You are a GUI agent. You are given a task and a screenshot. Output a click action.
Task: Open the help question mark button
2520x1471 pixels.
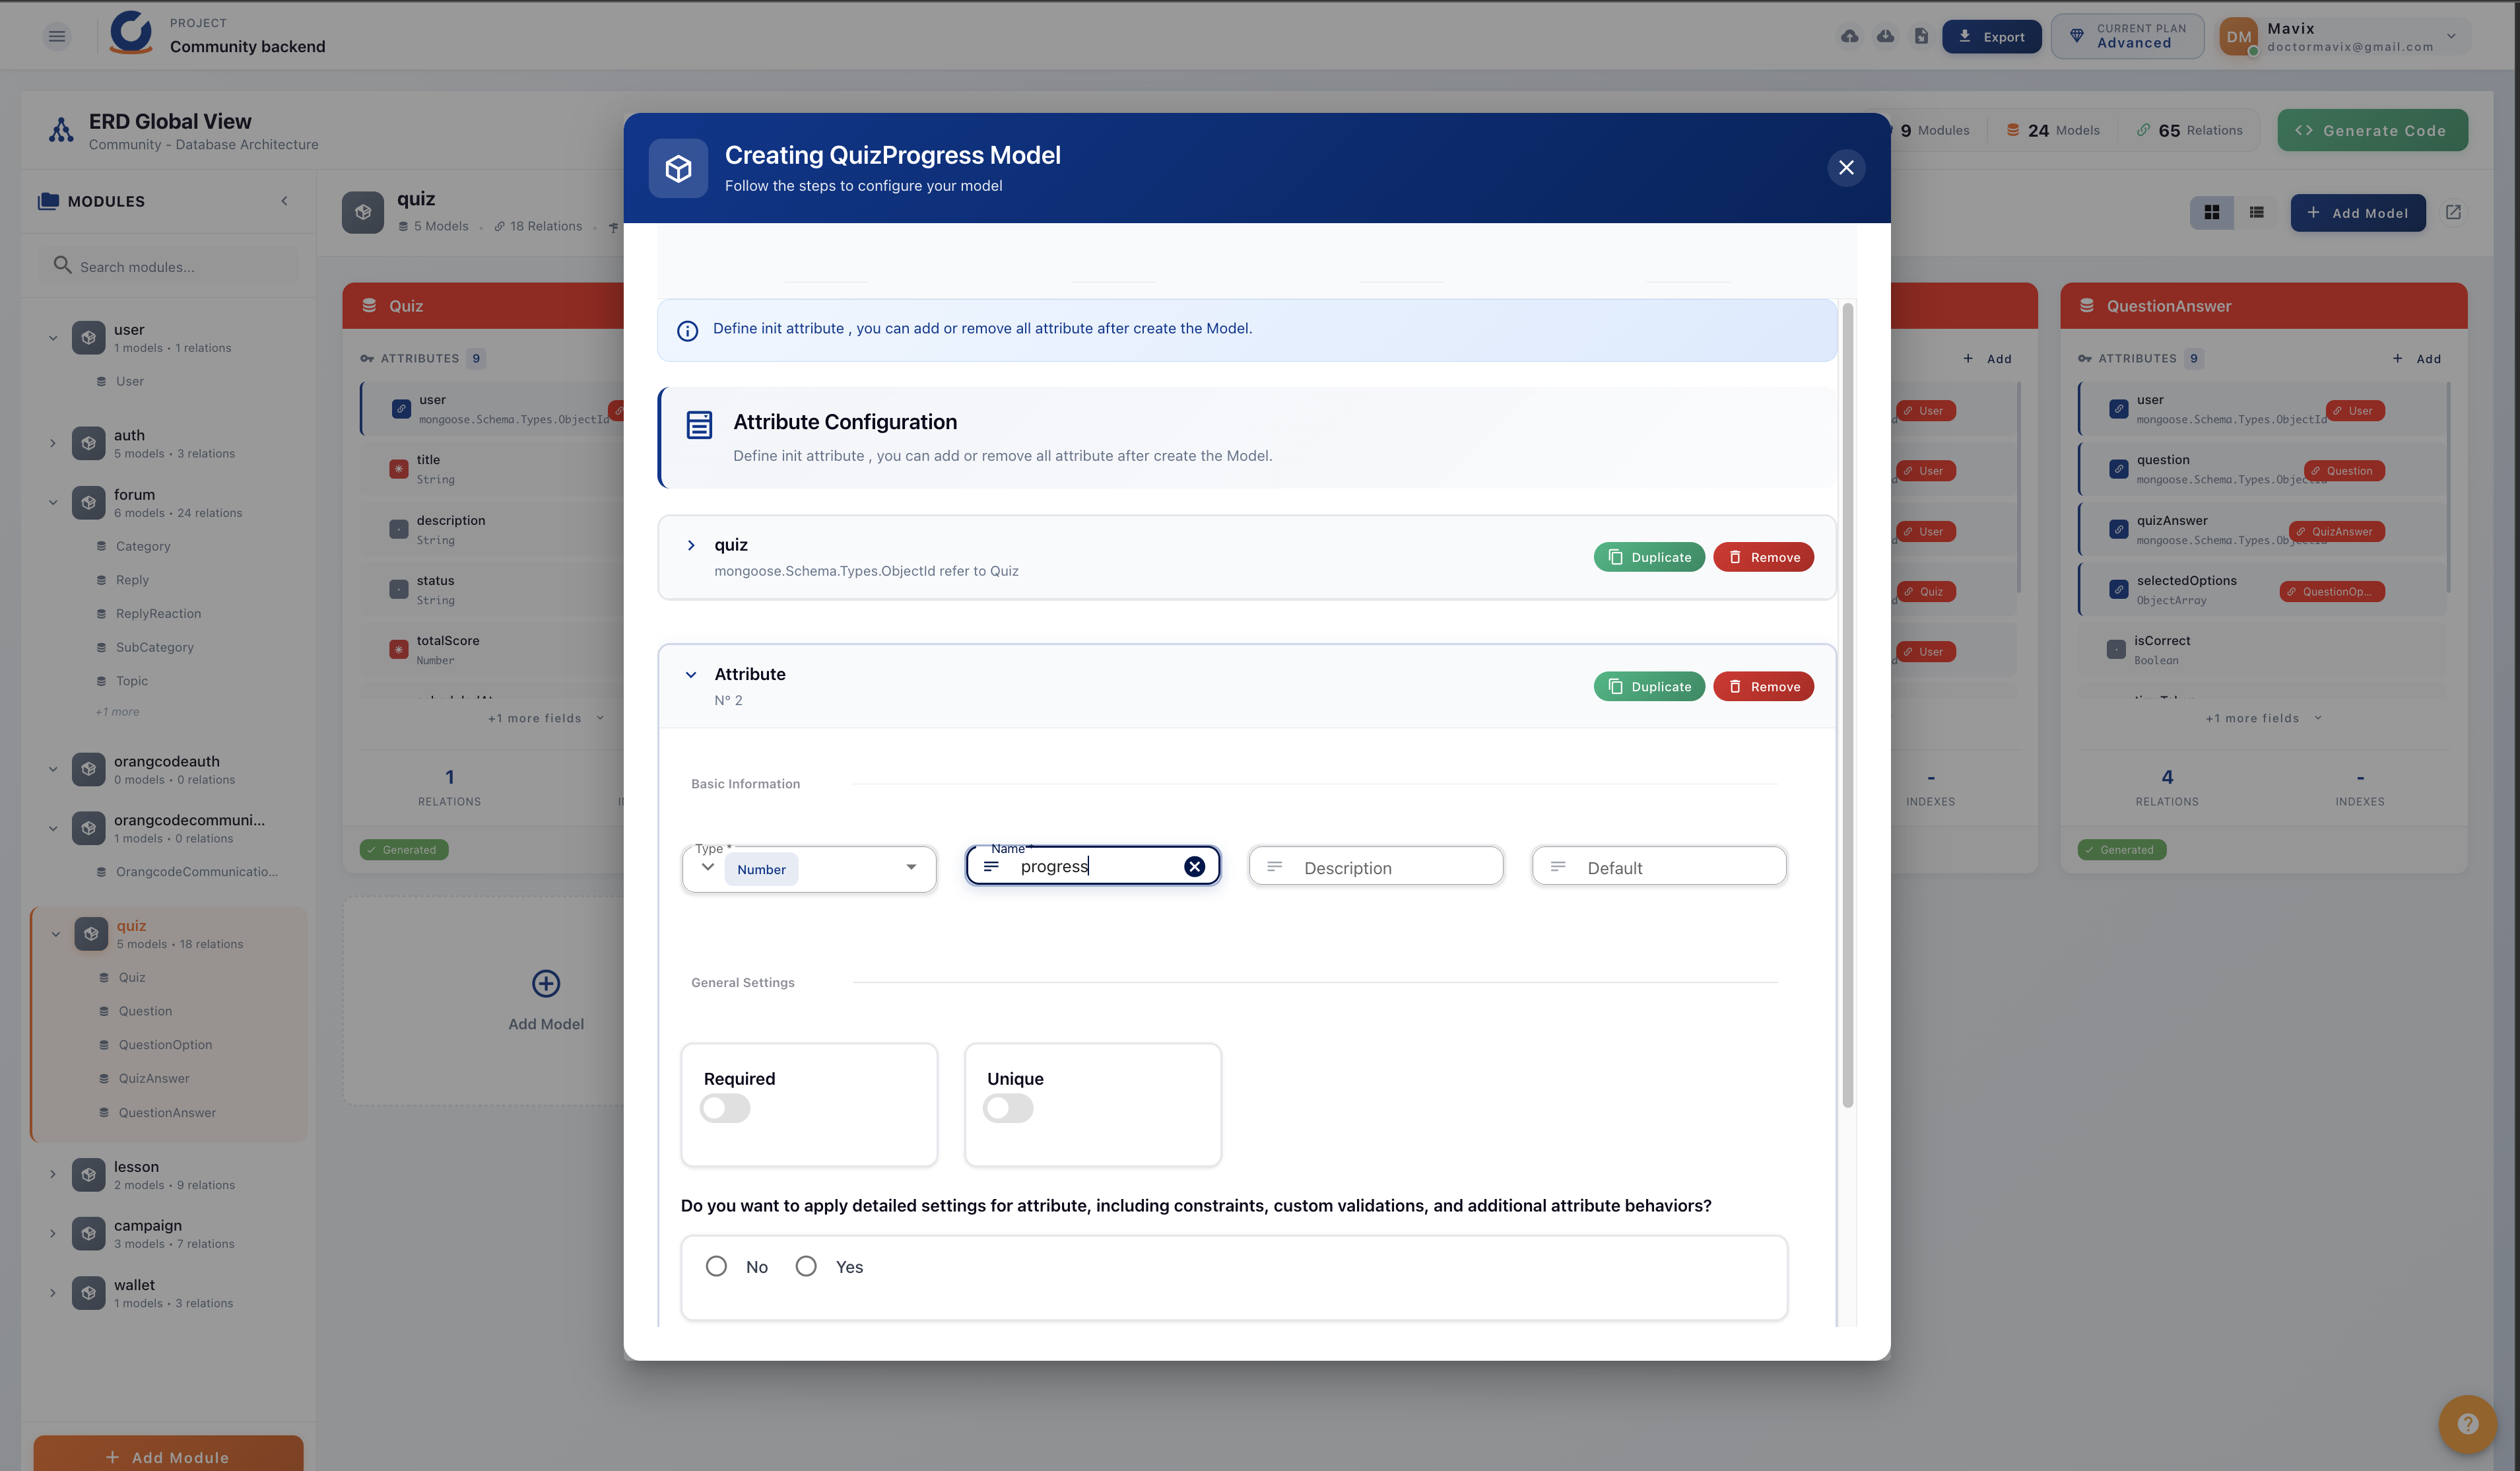(2467, 1424)
